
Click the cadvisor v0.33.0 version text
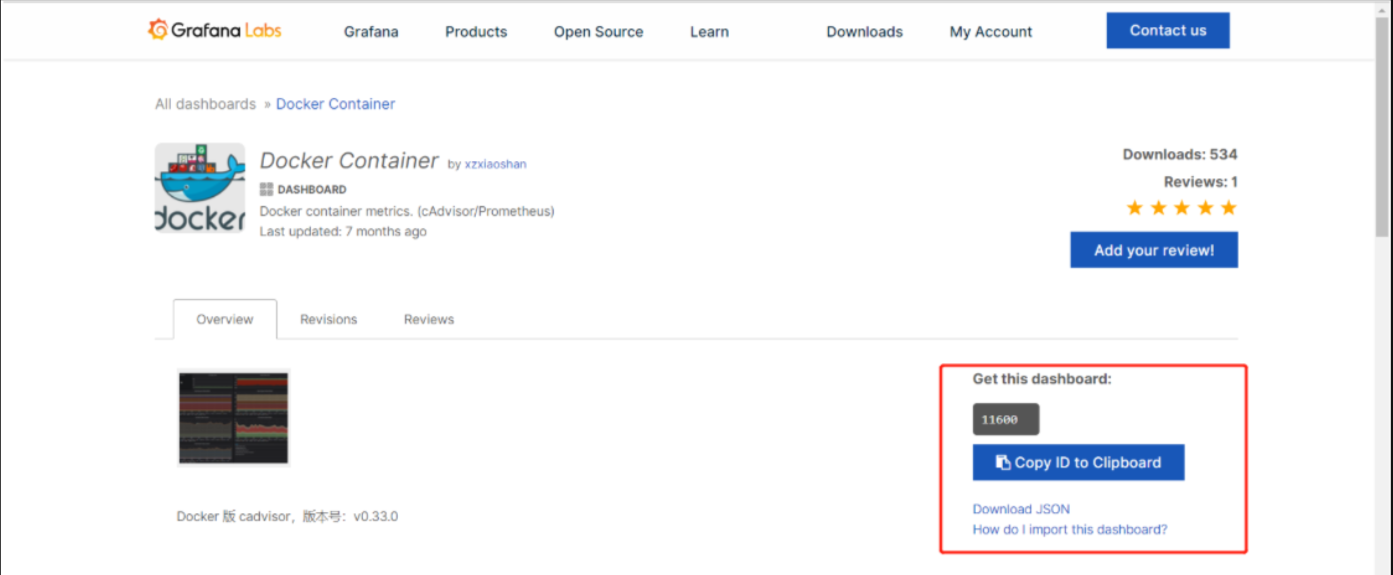point(287,517)
